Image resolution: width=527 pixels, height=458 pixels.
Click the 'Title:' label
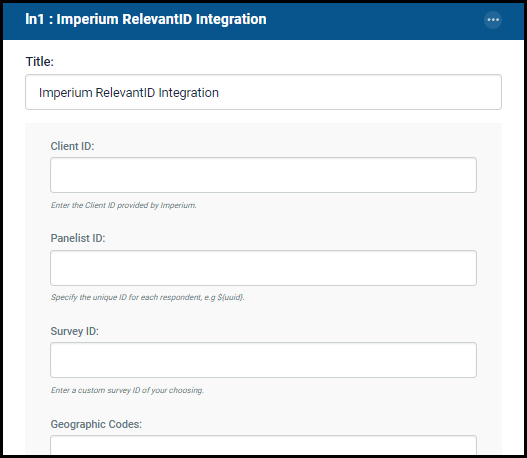pyautogui.click(x=40, y=61)
